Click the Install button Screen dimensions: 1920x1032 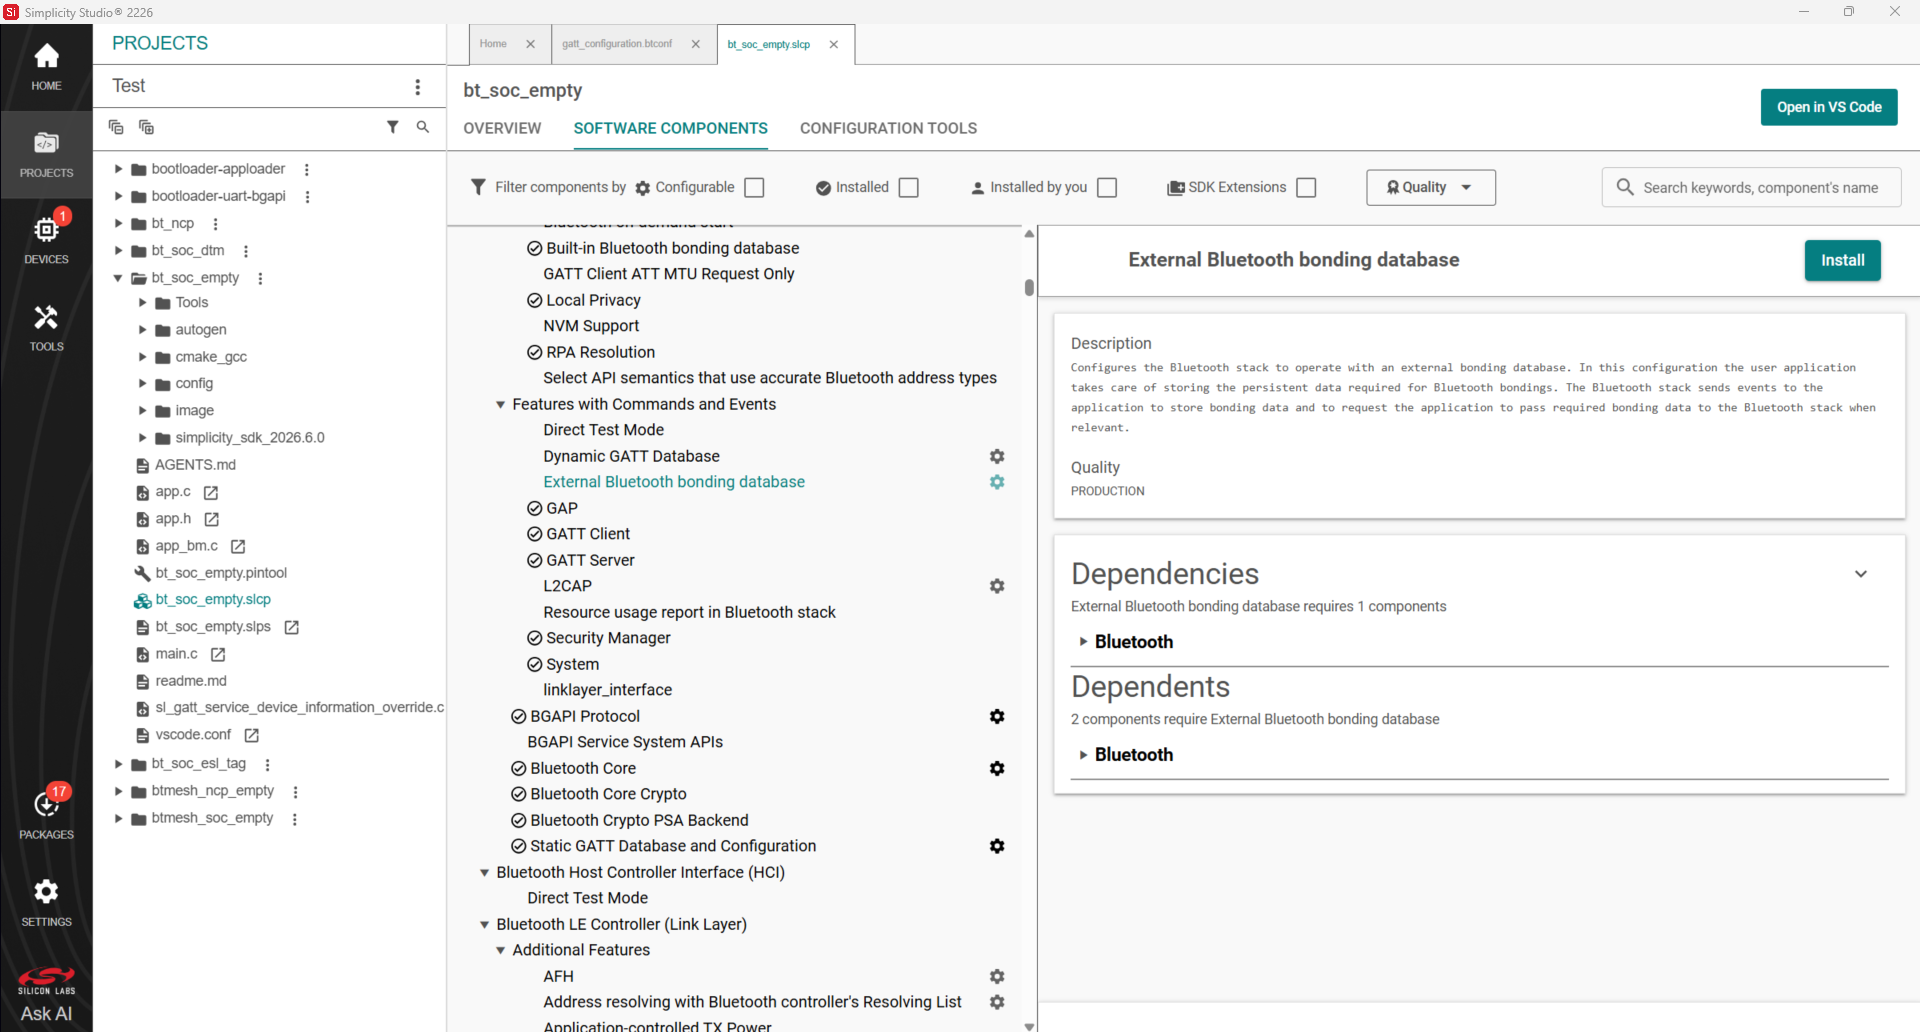click(1842, 260)
